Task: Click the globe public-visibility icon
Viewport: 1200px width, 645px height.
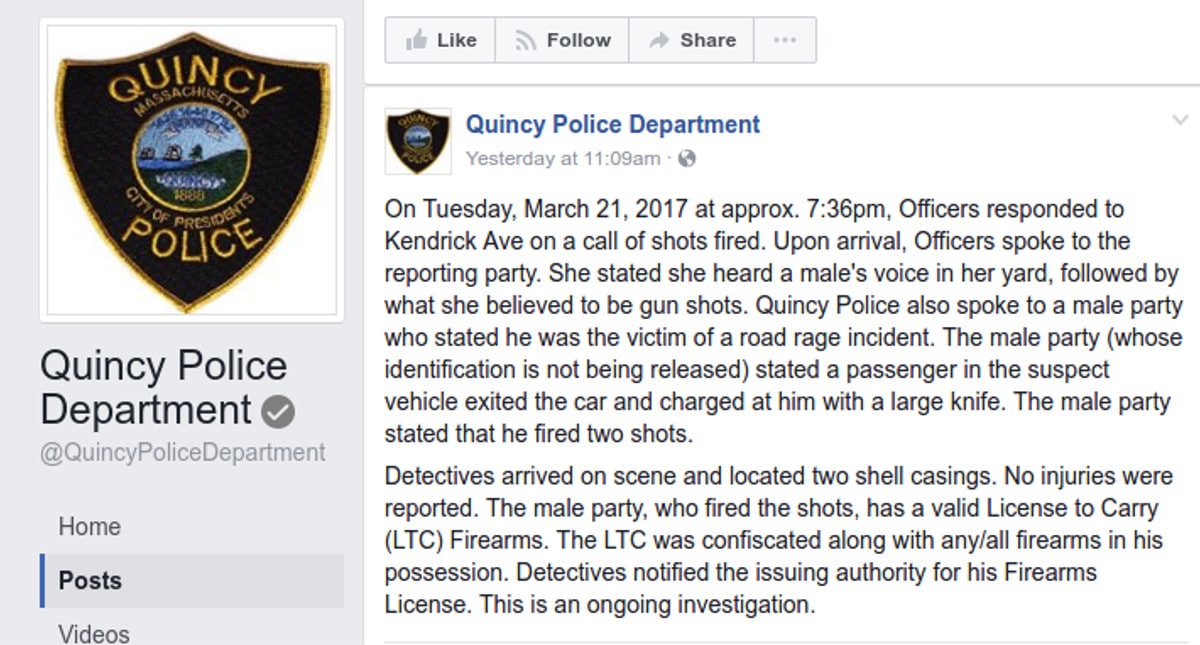Action: tap(686, 159)
